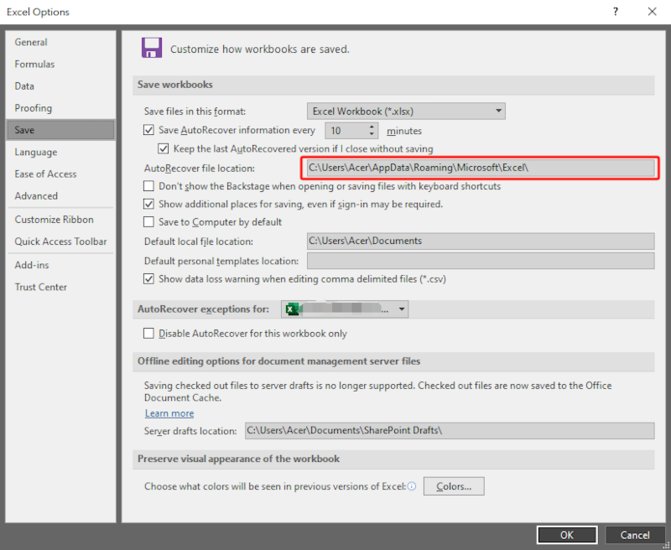671x550 pixels.
Task: Toggle Save AutoRecover information checkbox
Action: point(148,130)
